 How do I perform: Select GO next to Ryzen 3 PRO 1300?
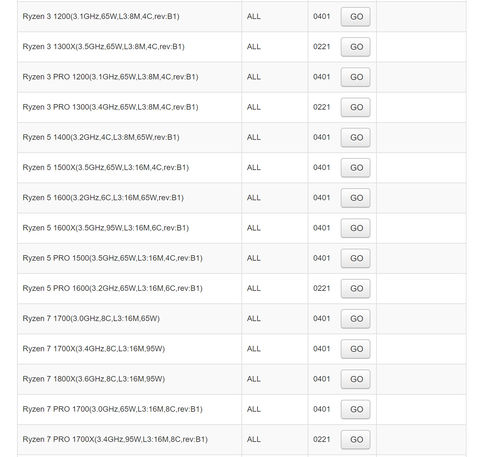(355, 107)
